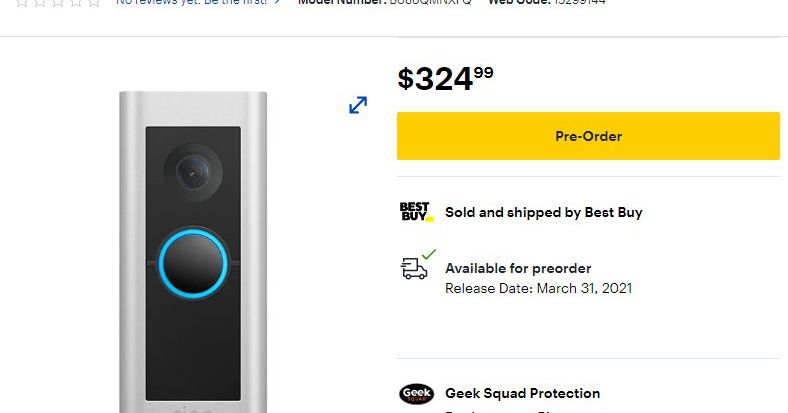Click the delivery truck availability icon

(x=415, y=268)
